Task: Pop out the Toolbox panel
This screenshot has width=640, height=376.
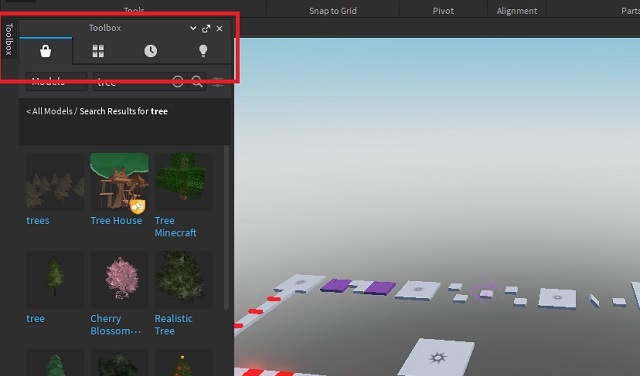Action: (206, 29)
